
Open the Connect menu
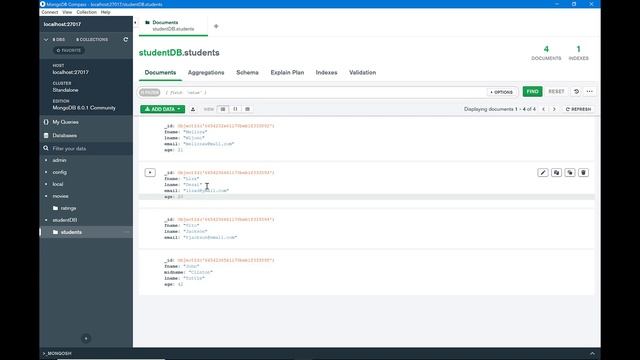click(50, 12)
